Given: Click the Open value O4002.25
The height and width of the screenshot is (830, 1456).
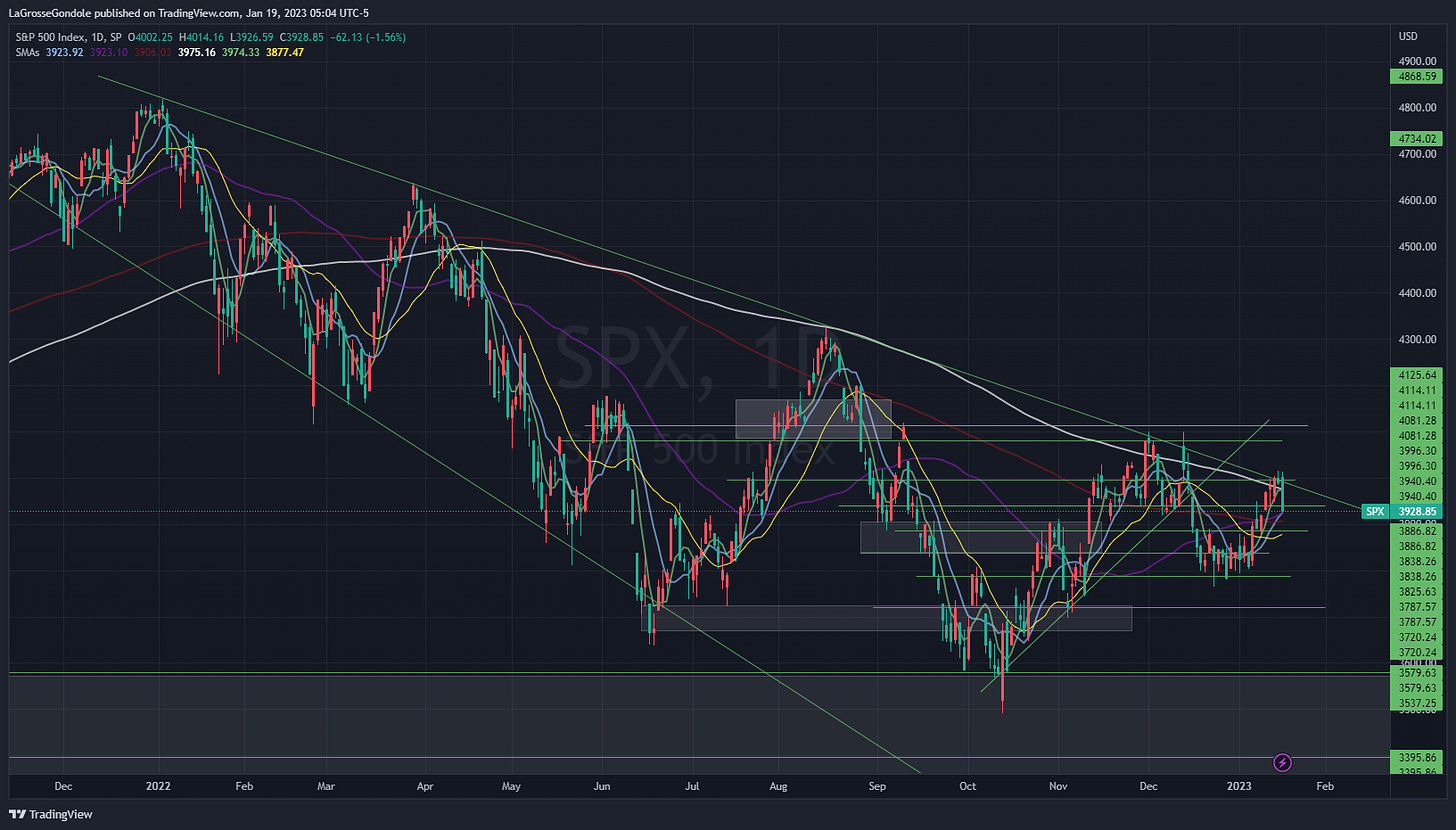Looking at the screenshot, I should coord(148,37).
